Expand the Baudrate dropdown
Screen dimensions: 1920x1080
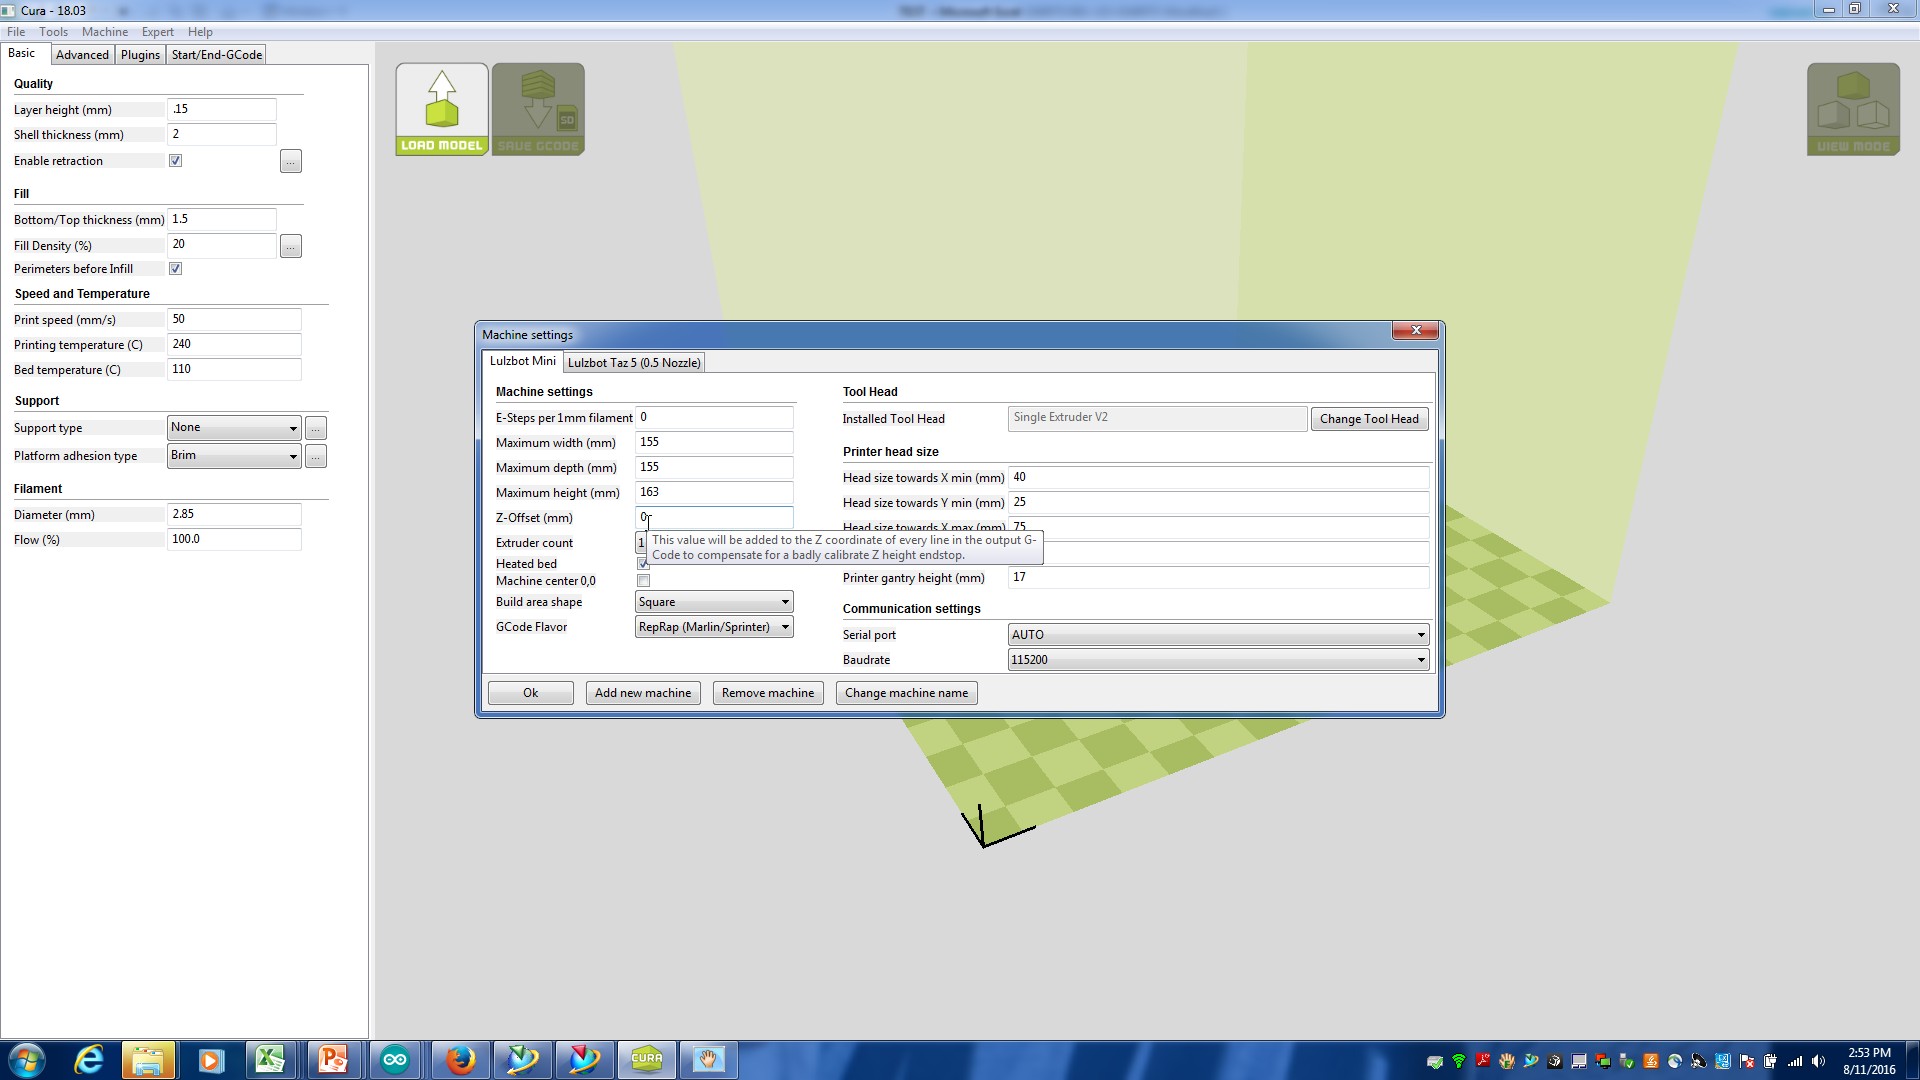click(x=1218, y=660)
